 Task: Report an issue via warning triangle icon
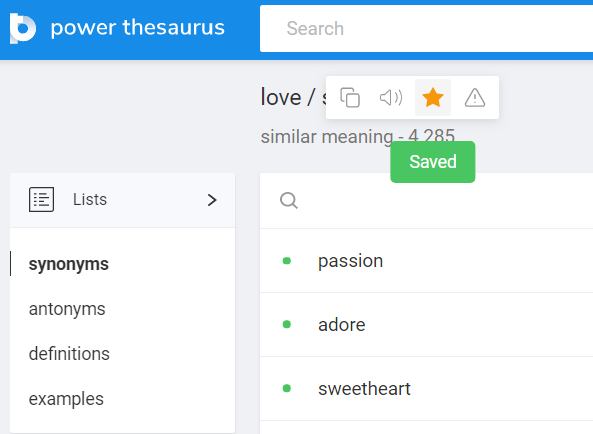[475, 98]
